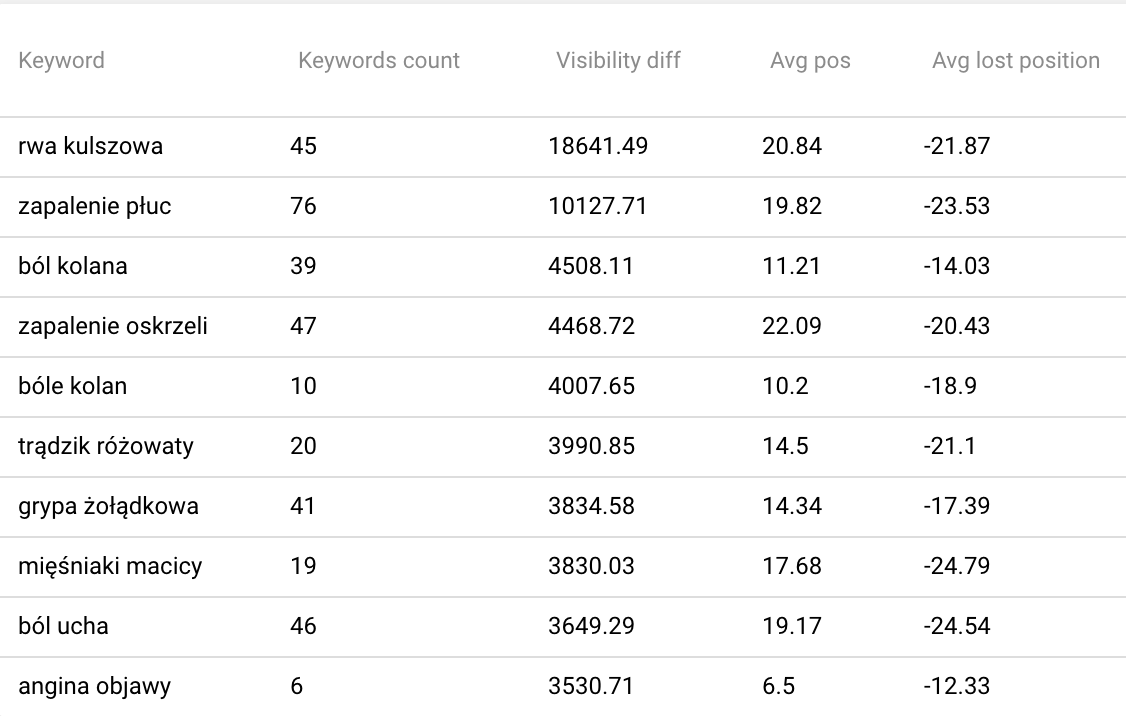Select the zapalenie płuc keyword cell
Viewport: 1126px width, 716px height.
point(95,206)
